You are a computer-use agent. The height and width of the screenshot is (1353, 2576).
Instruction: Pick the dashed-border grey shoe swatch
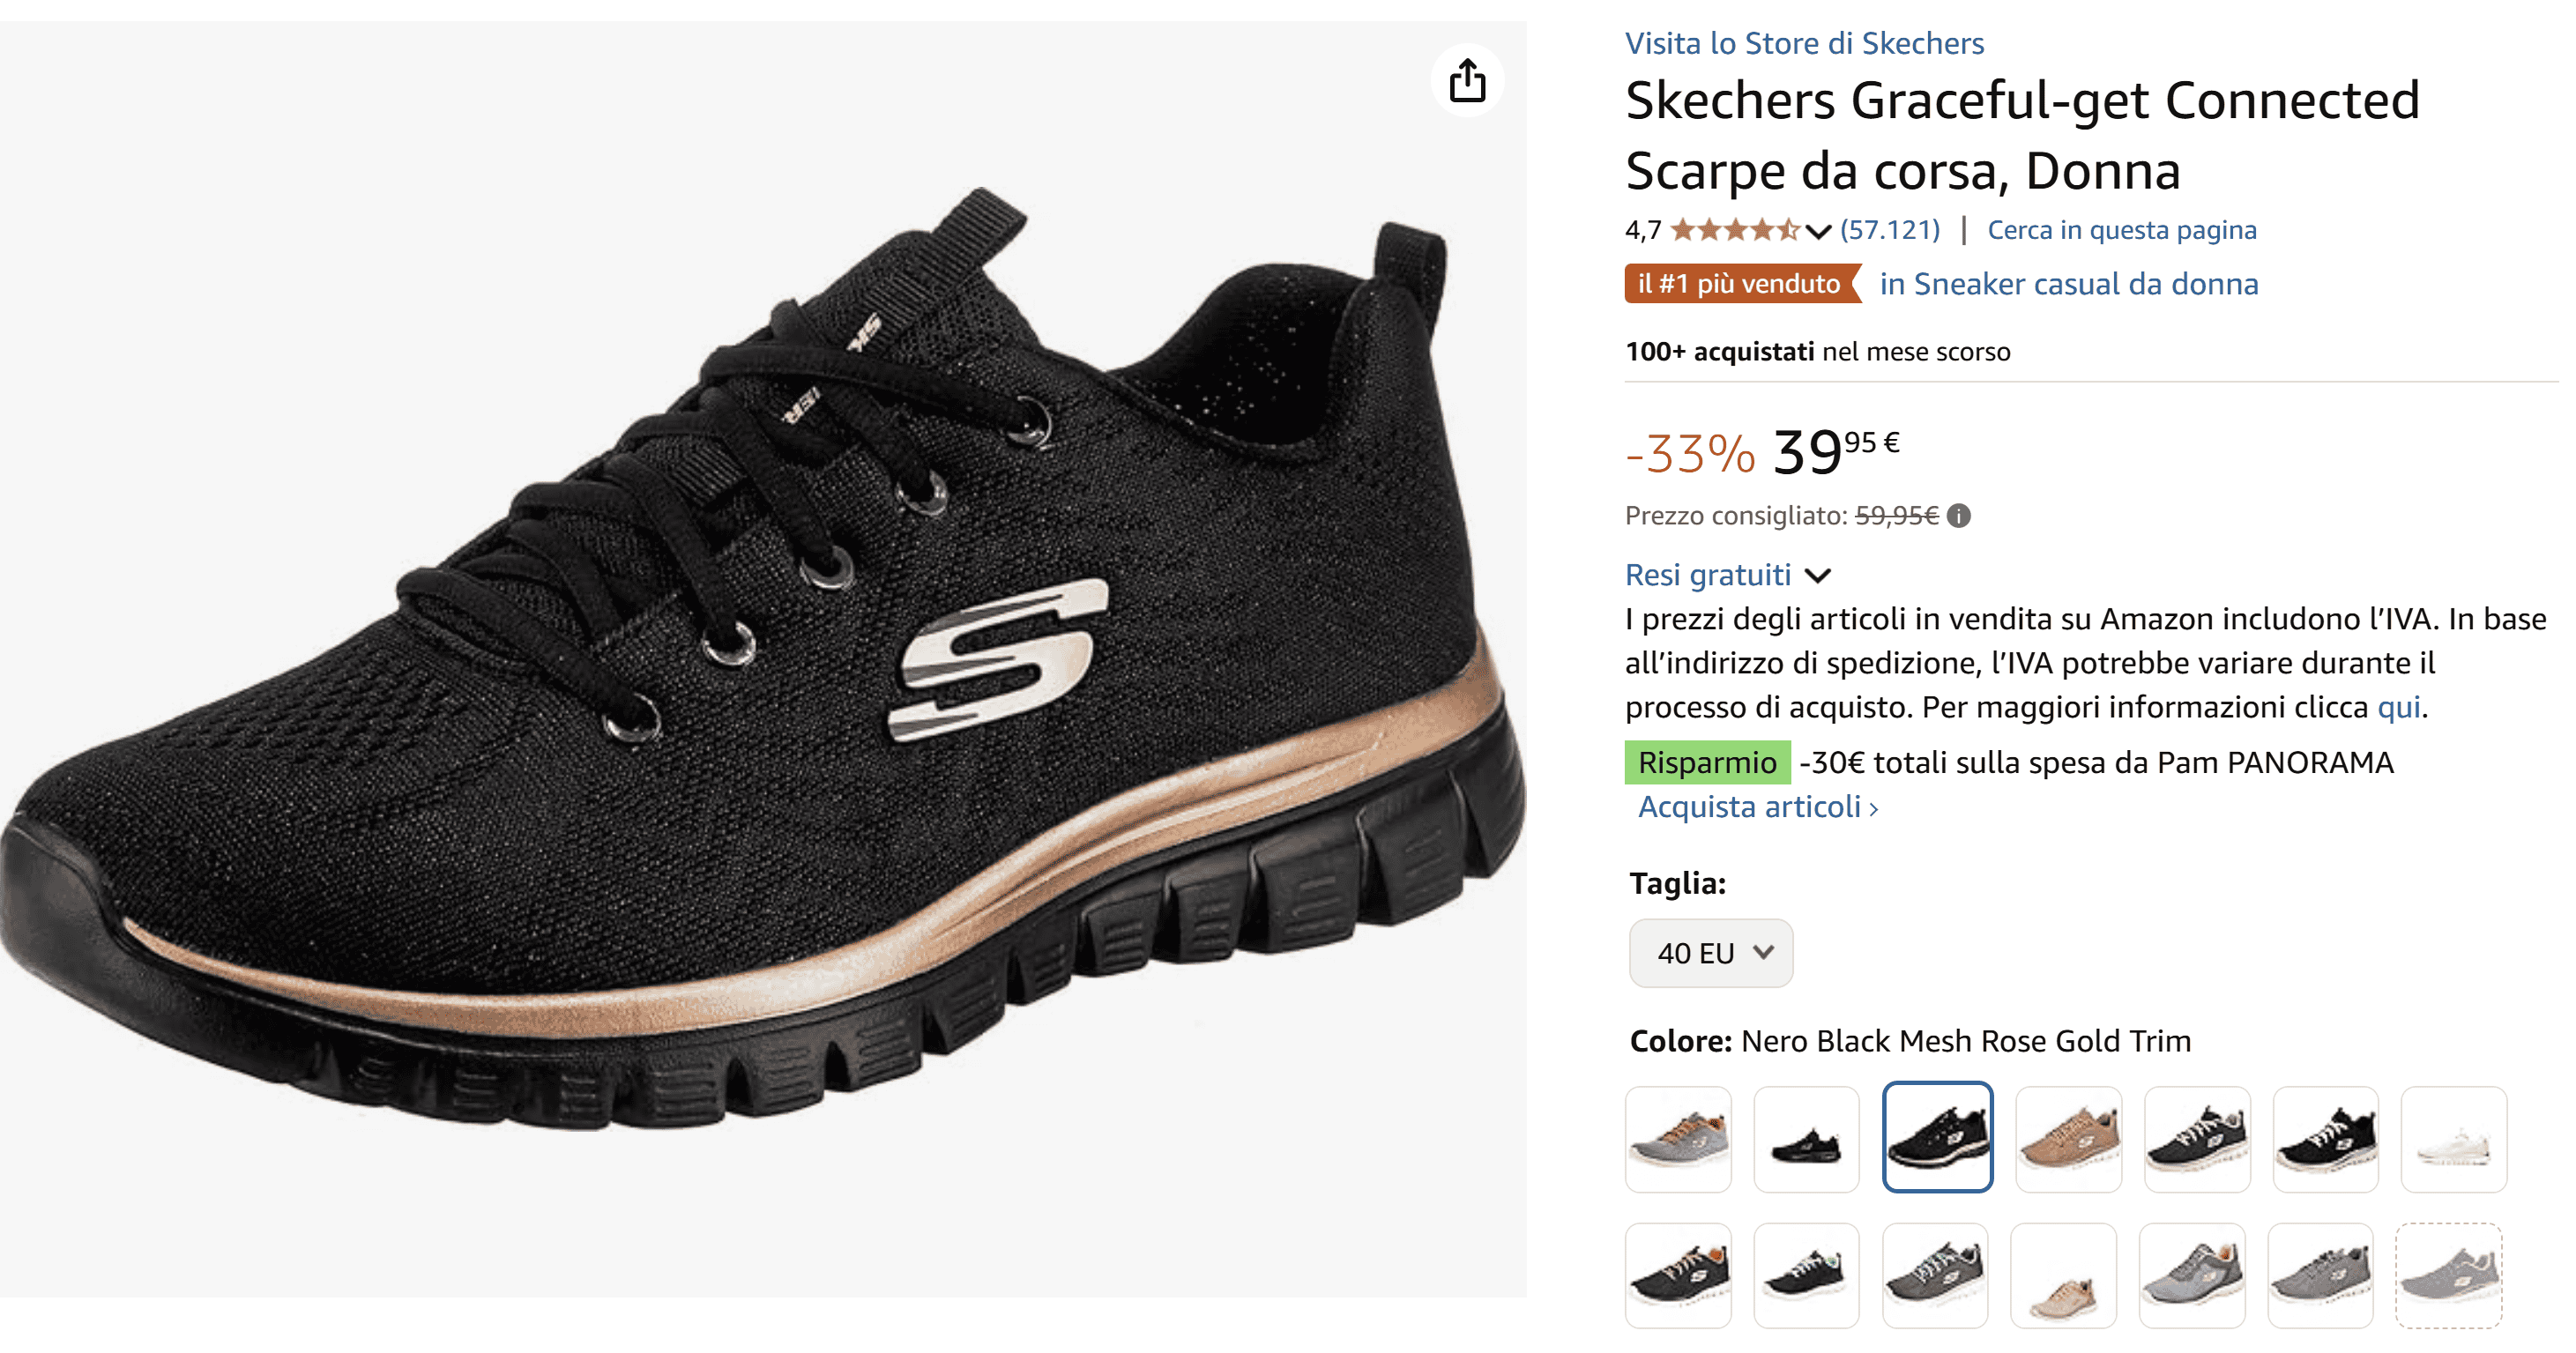2448,1275
